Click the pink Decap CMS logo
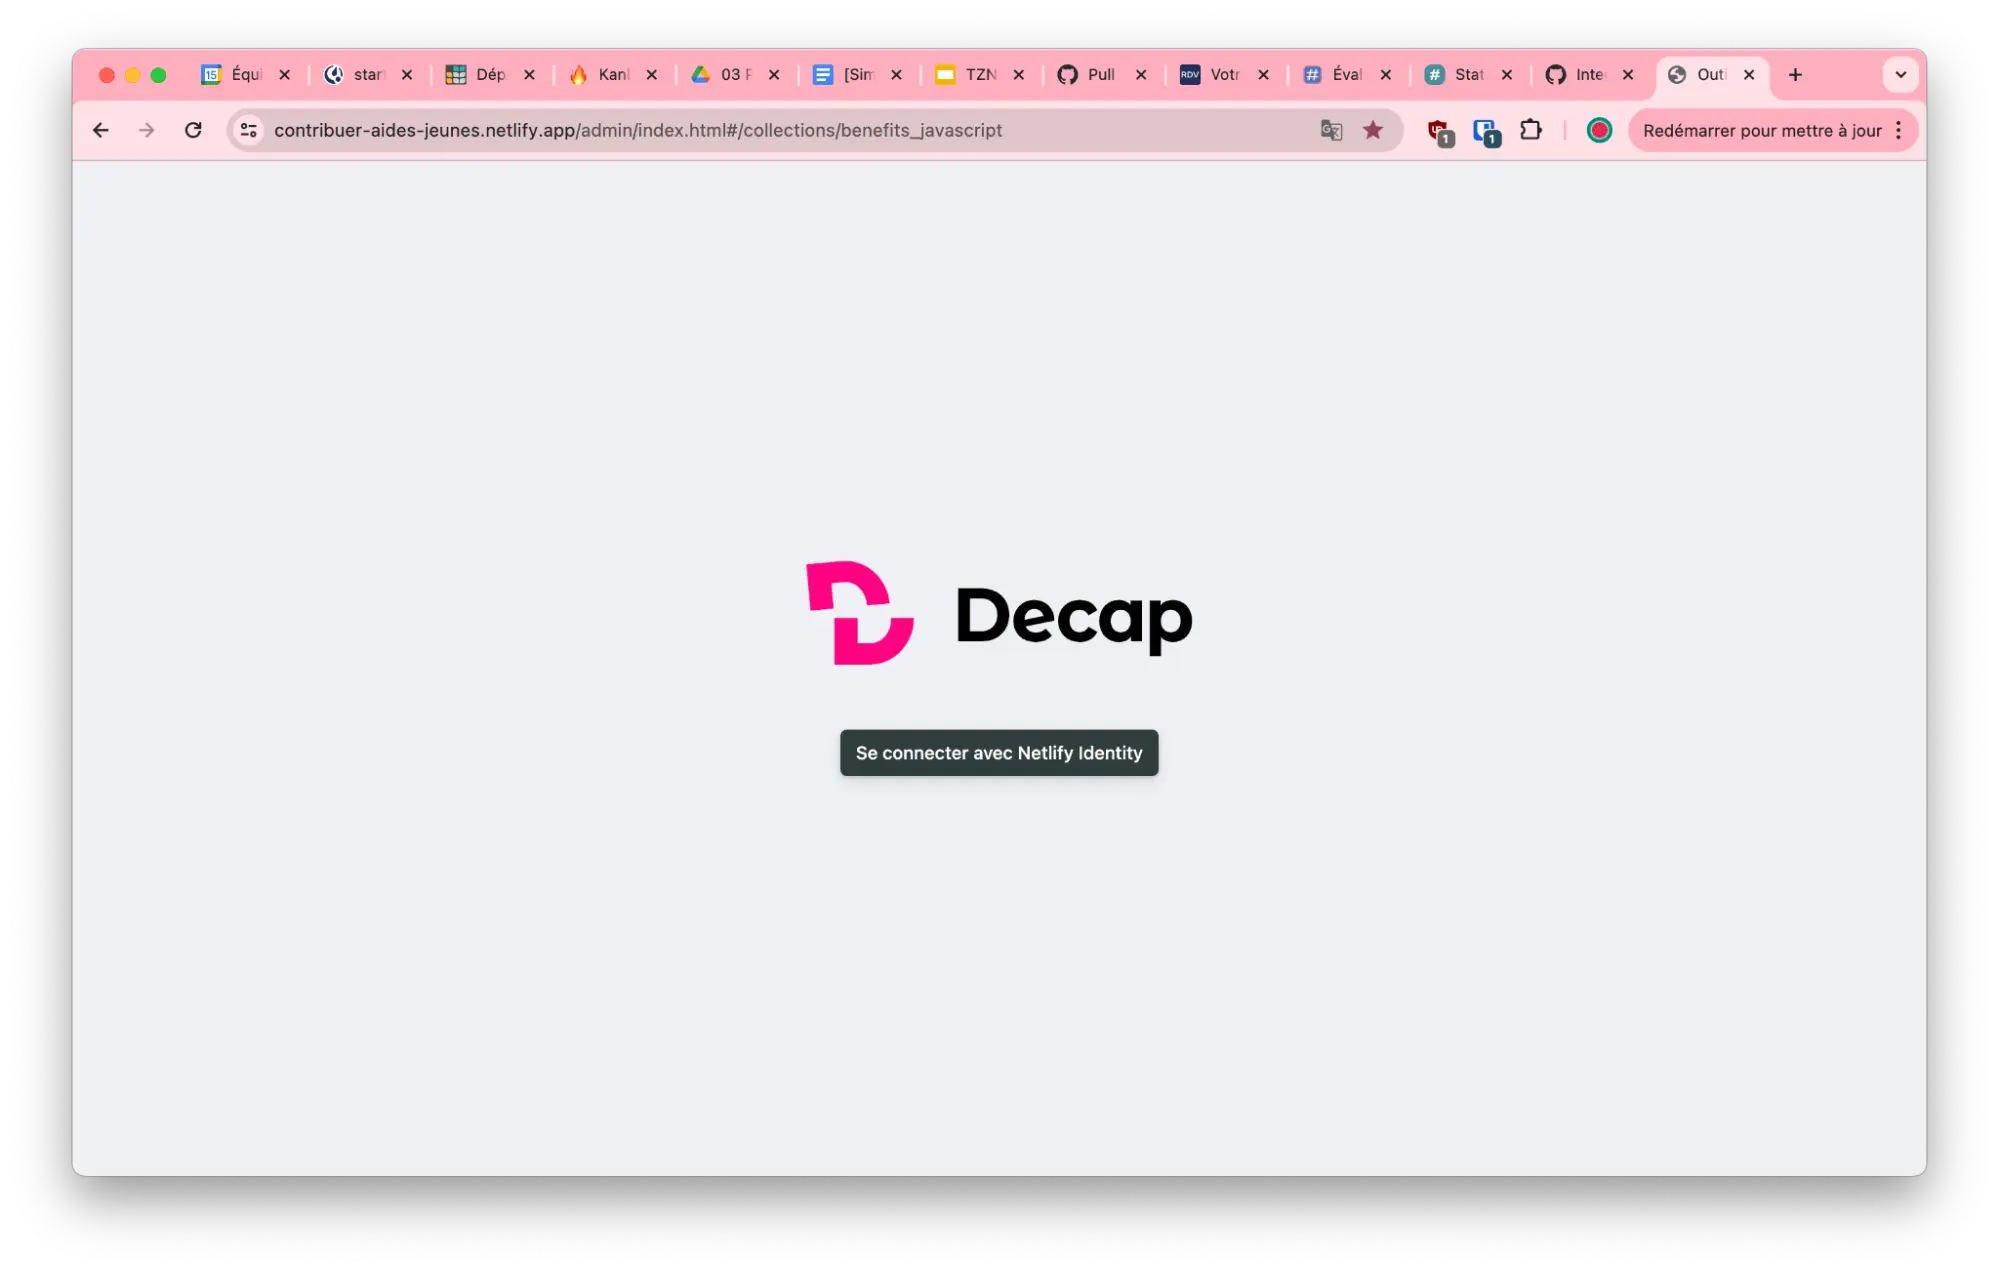1999x1271 pixels. coord(858,612)
